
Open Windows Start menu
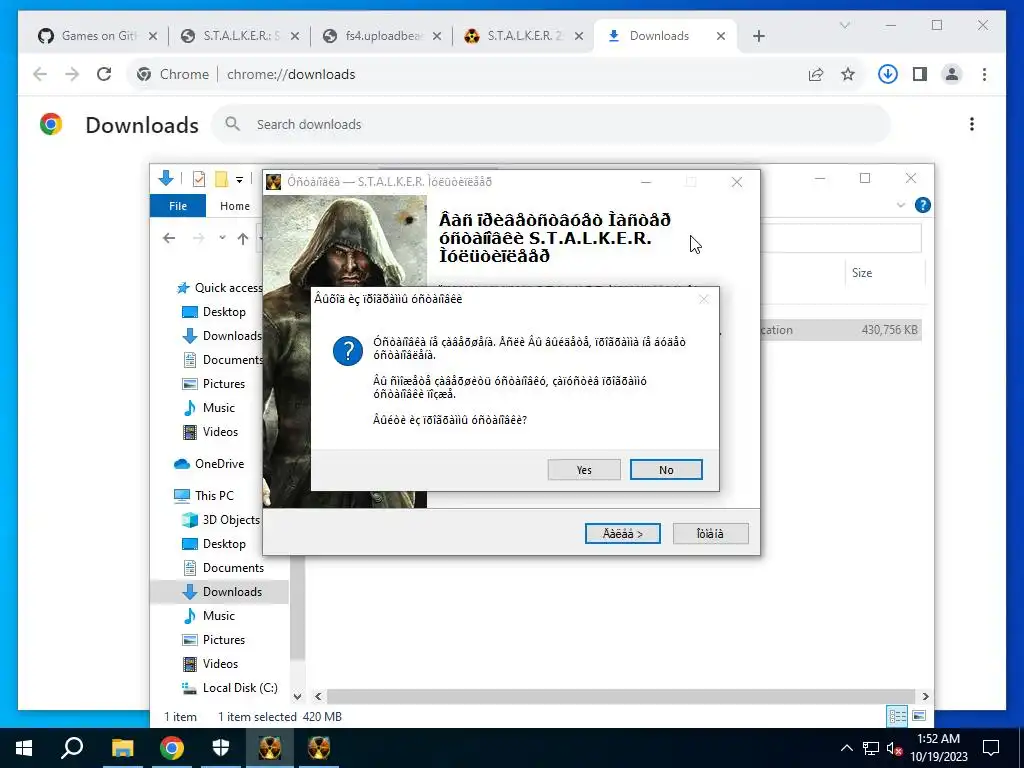pyautogui.click(x=24, y=748)
